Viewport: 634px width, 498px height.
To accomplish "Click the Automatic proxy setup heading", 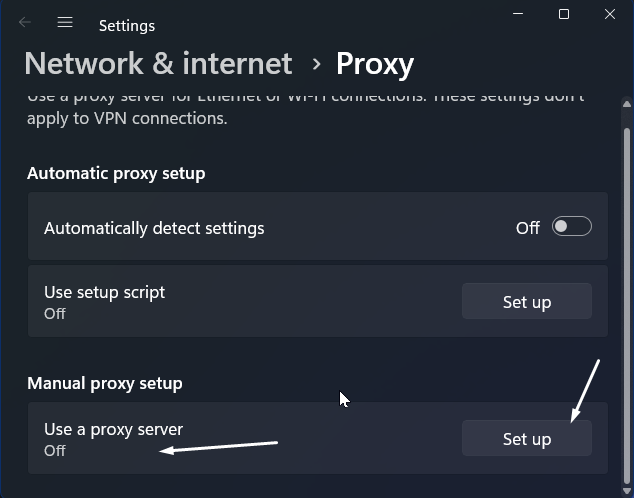I will (x=116, y=173).
